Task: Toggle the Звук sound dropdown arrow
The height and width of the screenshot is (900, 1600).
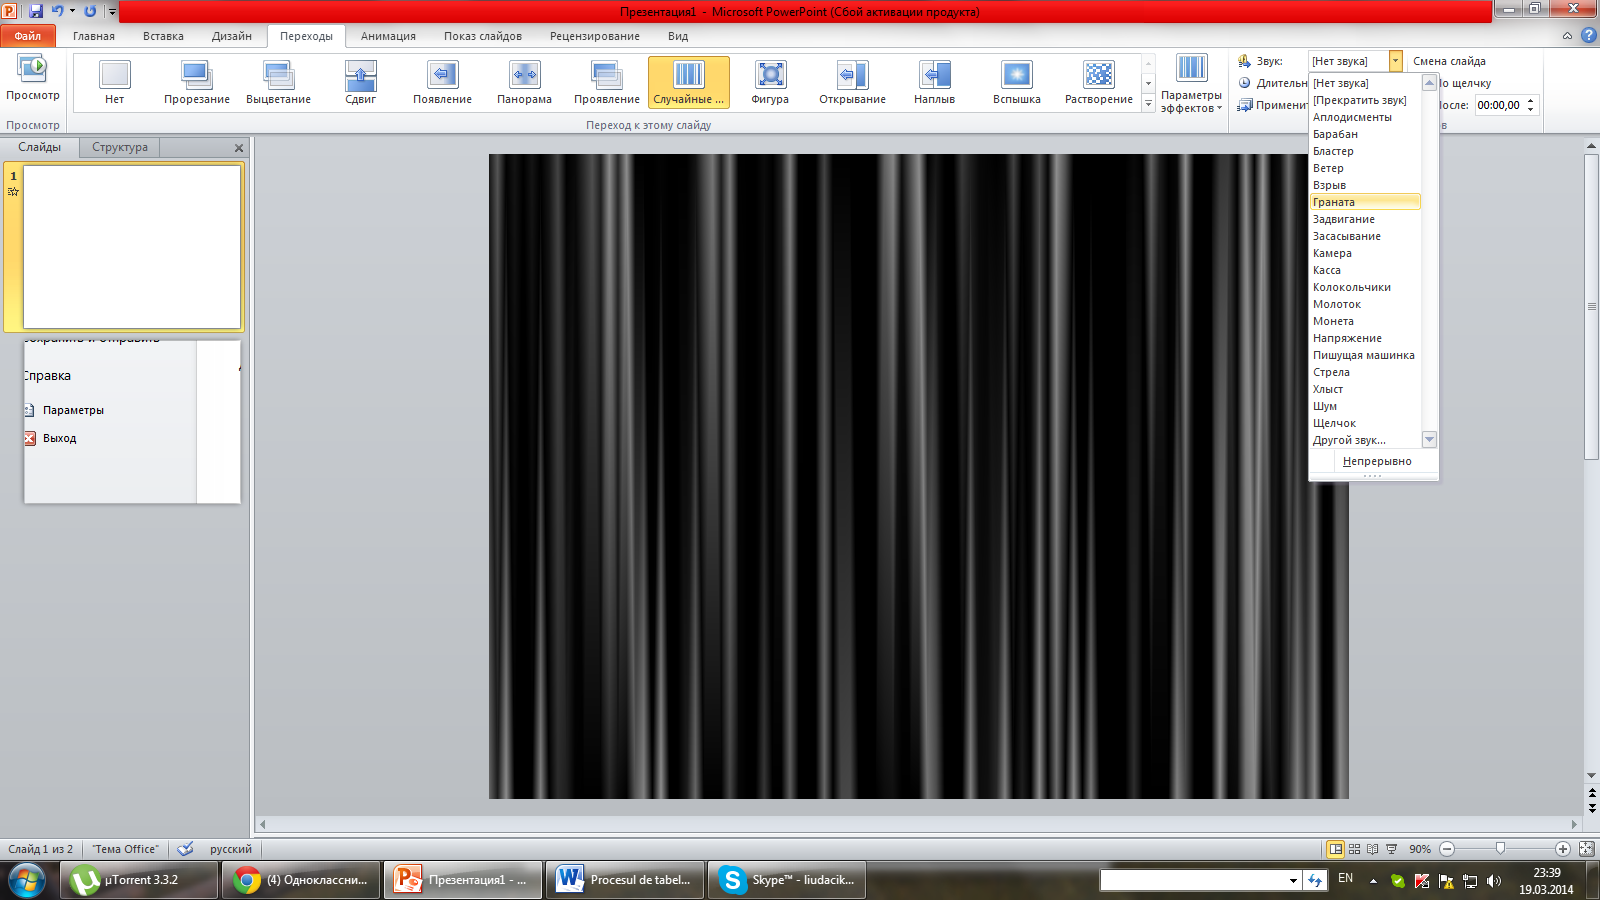Action: (x=1395, y=61)
